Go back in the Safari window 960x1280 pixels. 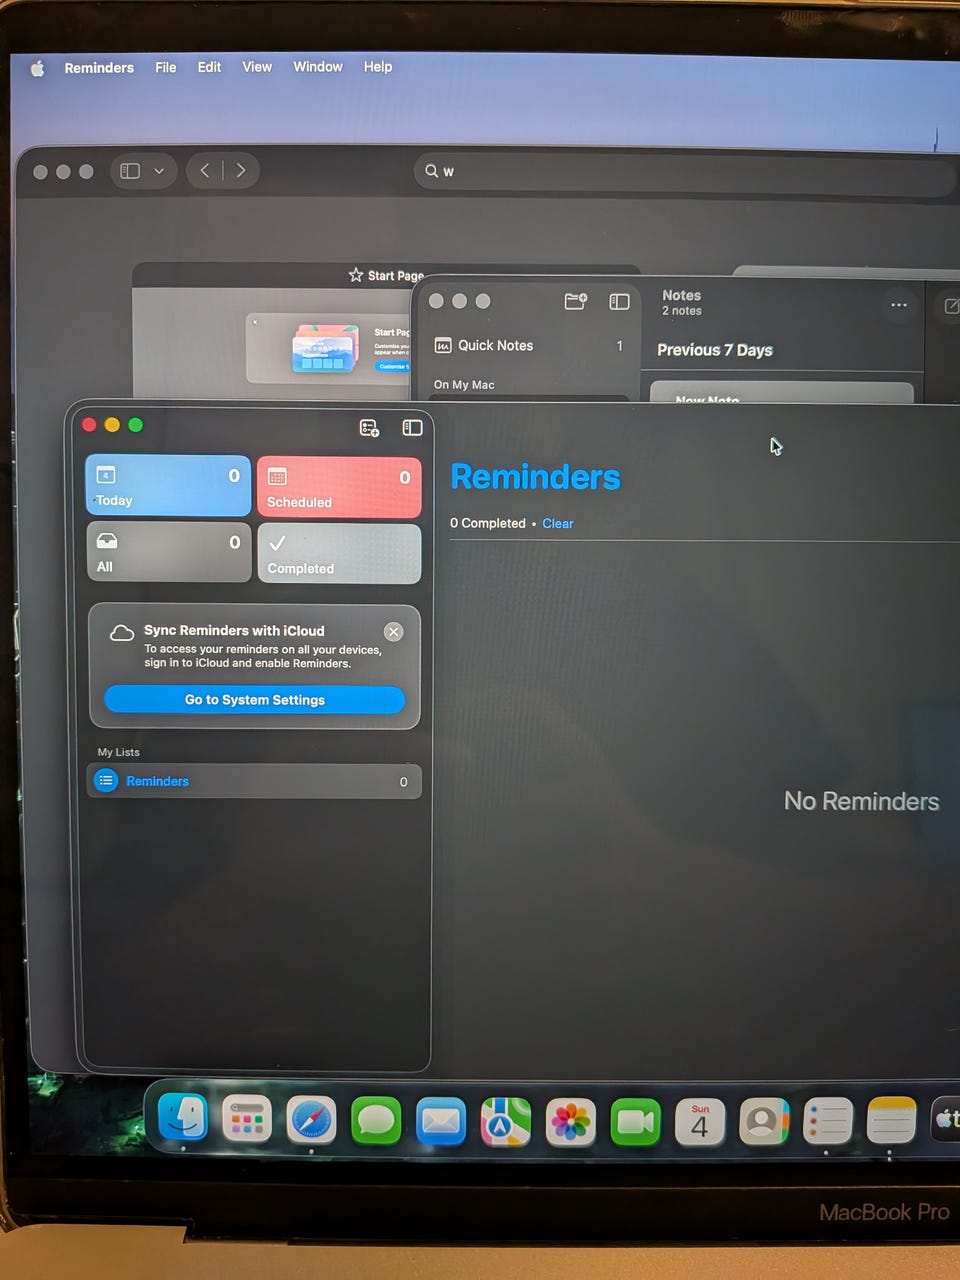pos(205,170)
